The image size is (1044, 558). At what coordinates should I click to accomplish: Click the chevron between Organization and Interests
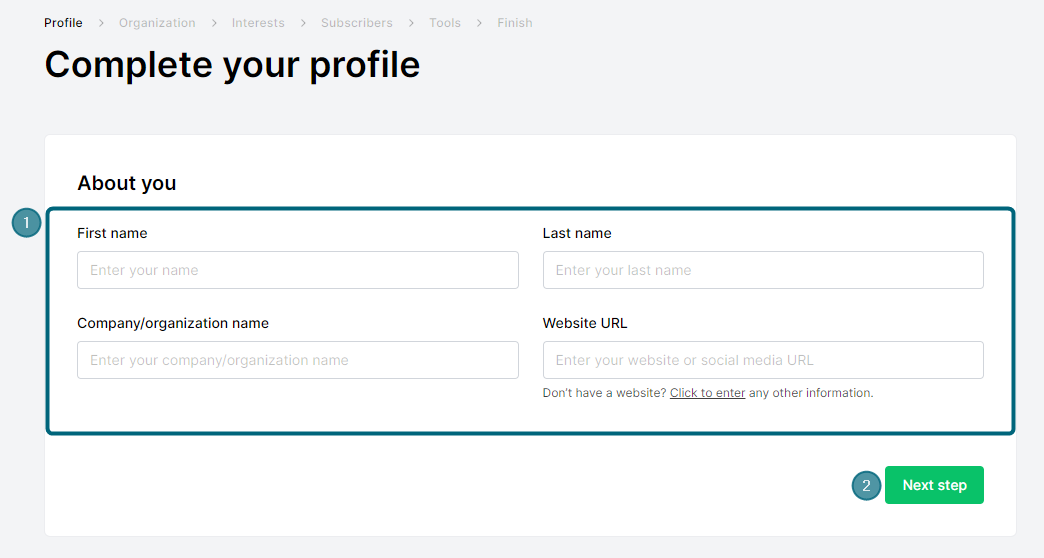214,23
